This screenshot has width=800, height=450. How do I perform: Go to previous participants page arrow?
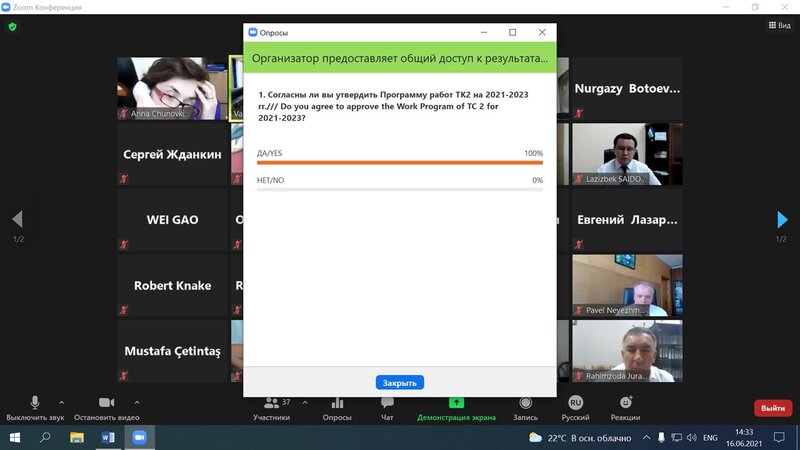(x=17, y=220)
